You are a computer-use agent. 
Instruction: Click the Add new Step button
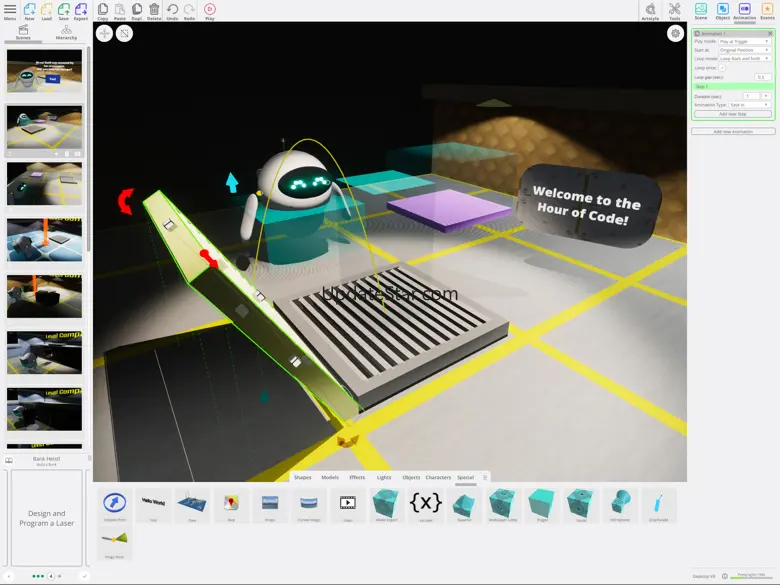pos(733,114)
